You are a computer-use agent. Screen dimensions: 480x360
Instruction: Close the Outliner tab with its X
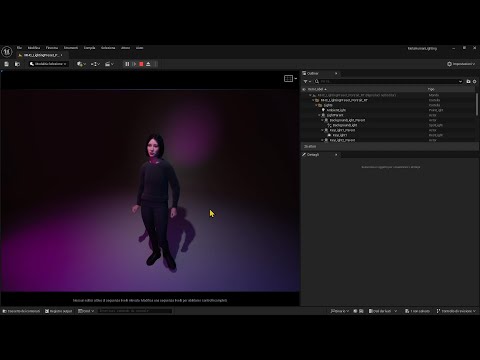[x=336, y=73]
